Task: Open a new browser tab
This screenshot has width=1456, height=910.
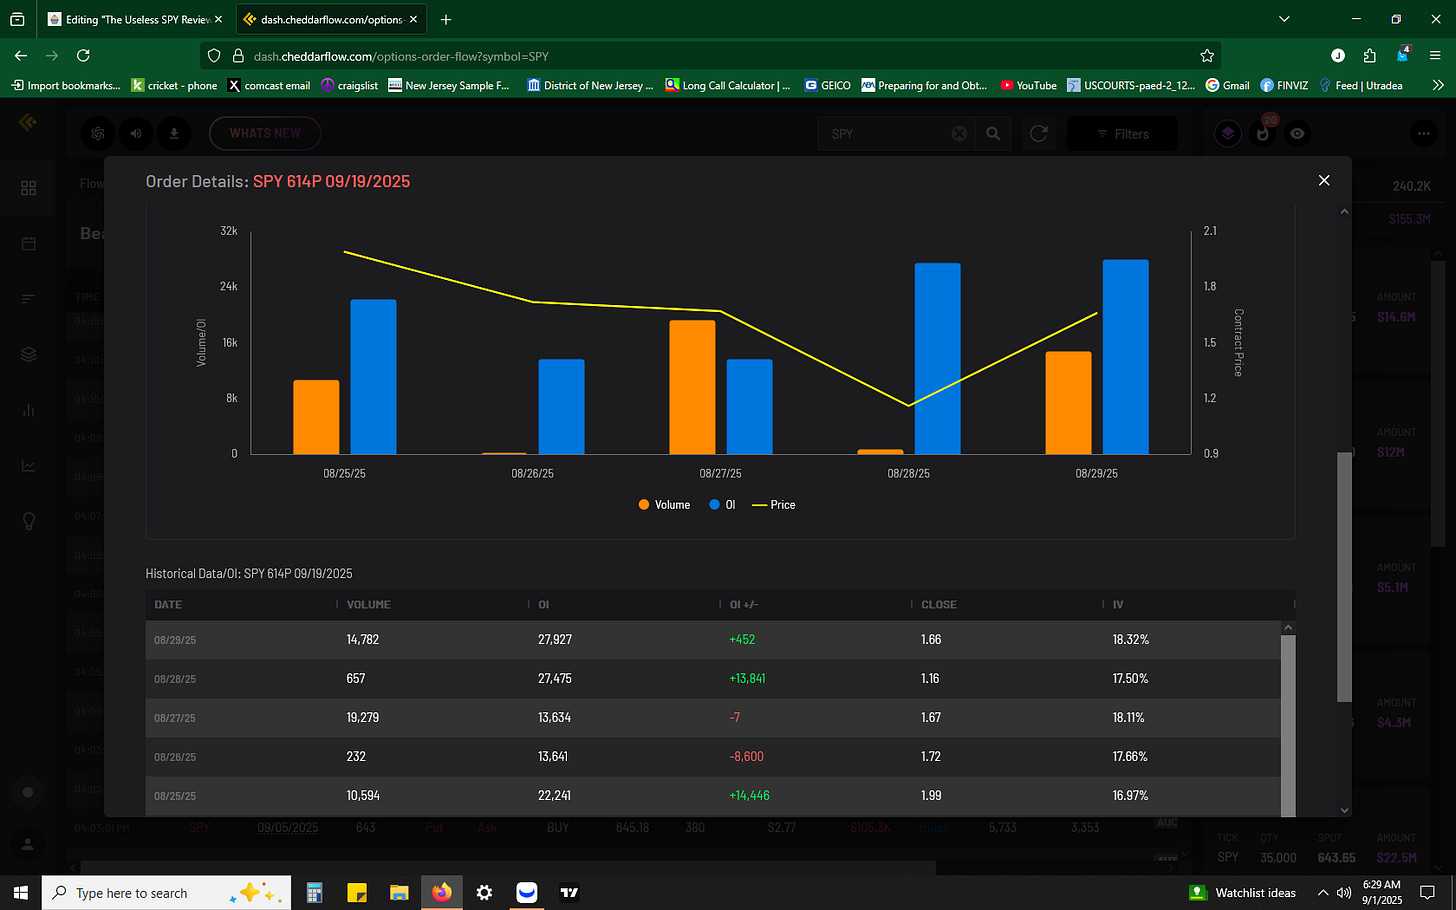Action: pos(446,19)
